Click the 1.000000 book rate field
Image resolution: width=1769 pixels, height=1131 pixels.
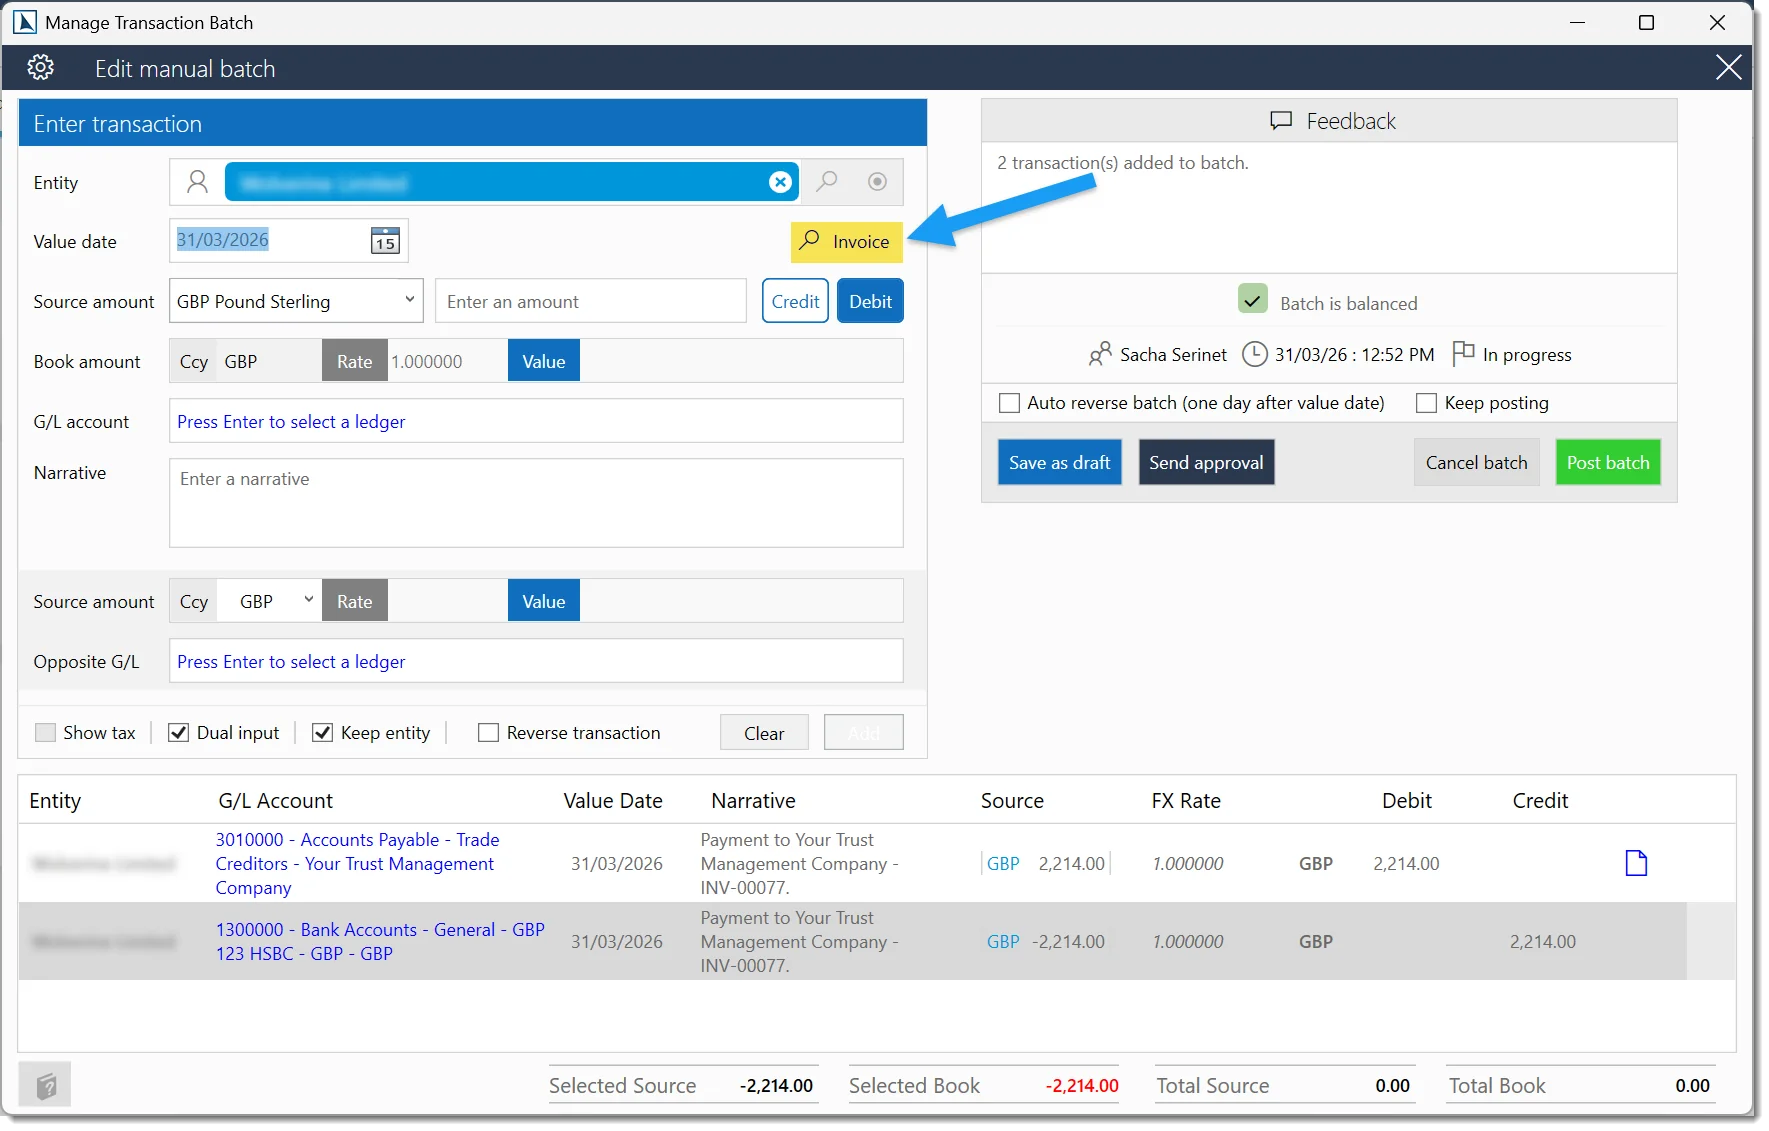click(x=447, y=361)
